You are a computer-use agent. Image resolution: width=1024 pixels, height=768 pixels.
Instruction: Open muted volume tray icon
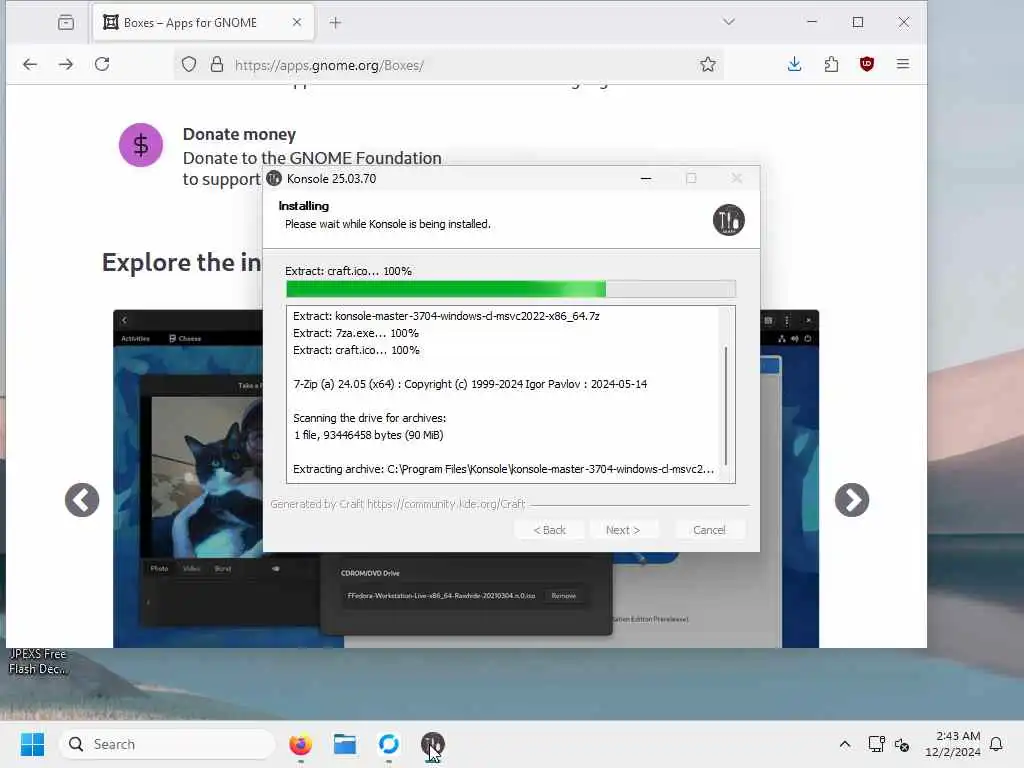[902, 744]
